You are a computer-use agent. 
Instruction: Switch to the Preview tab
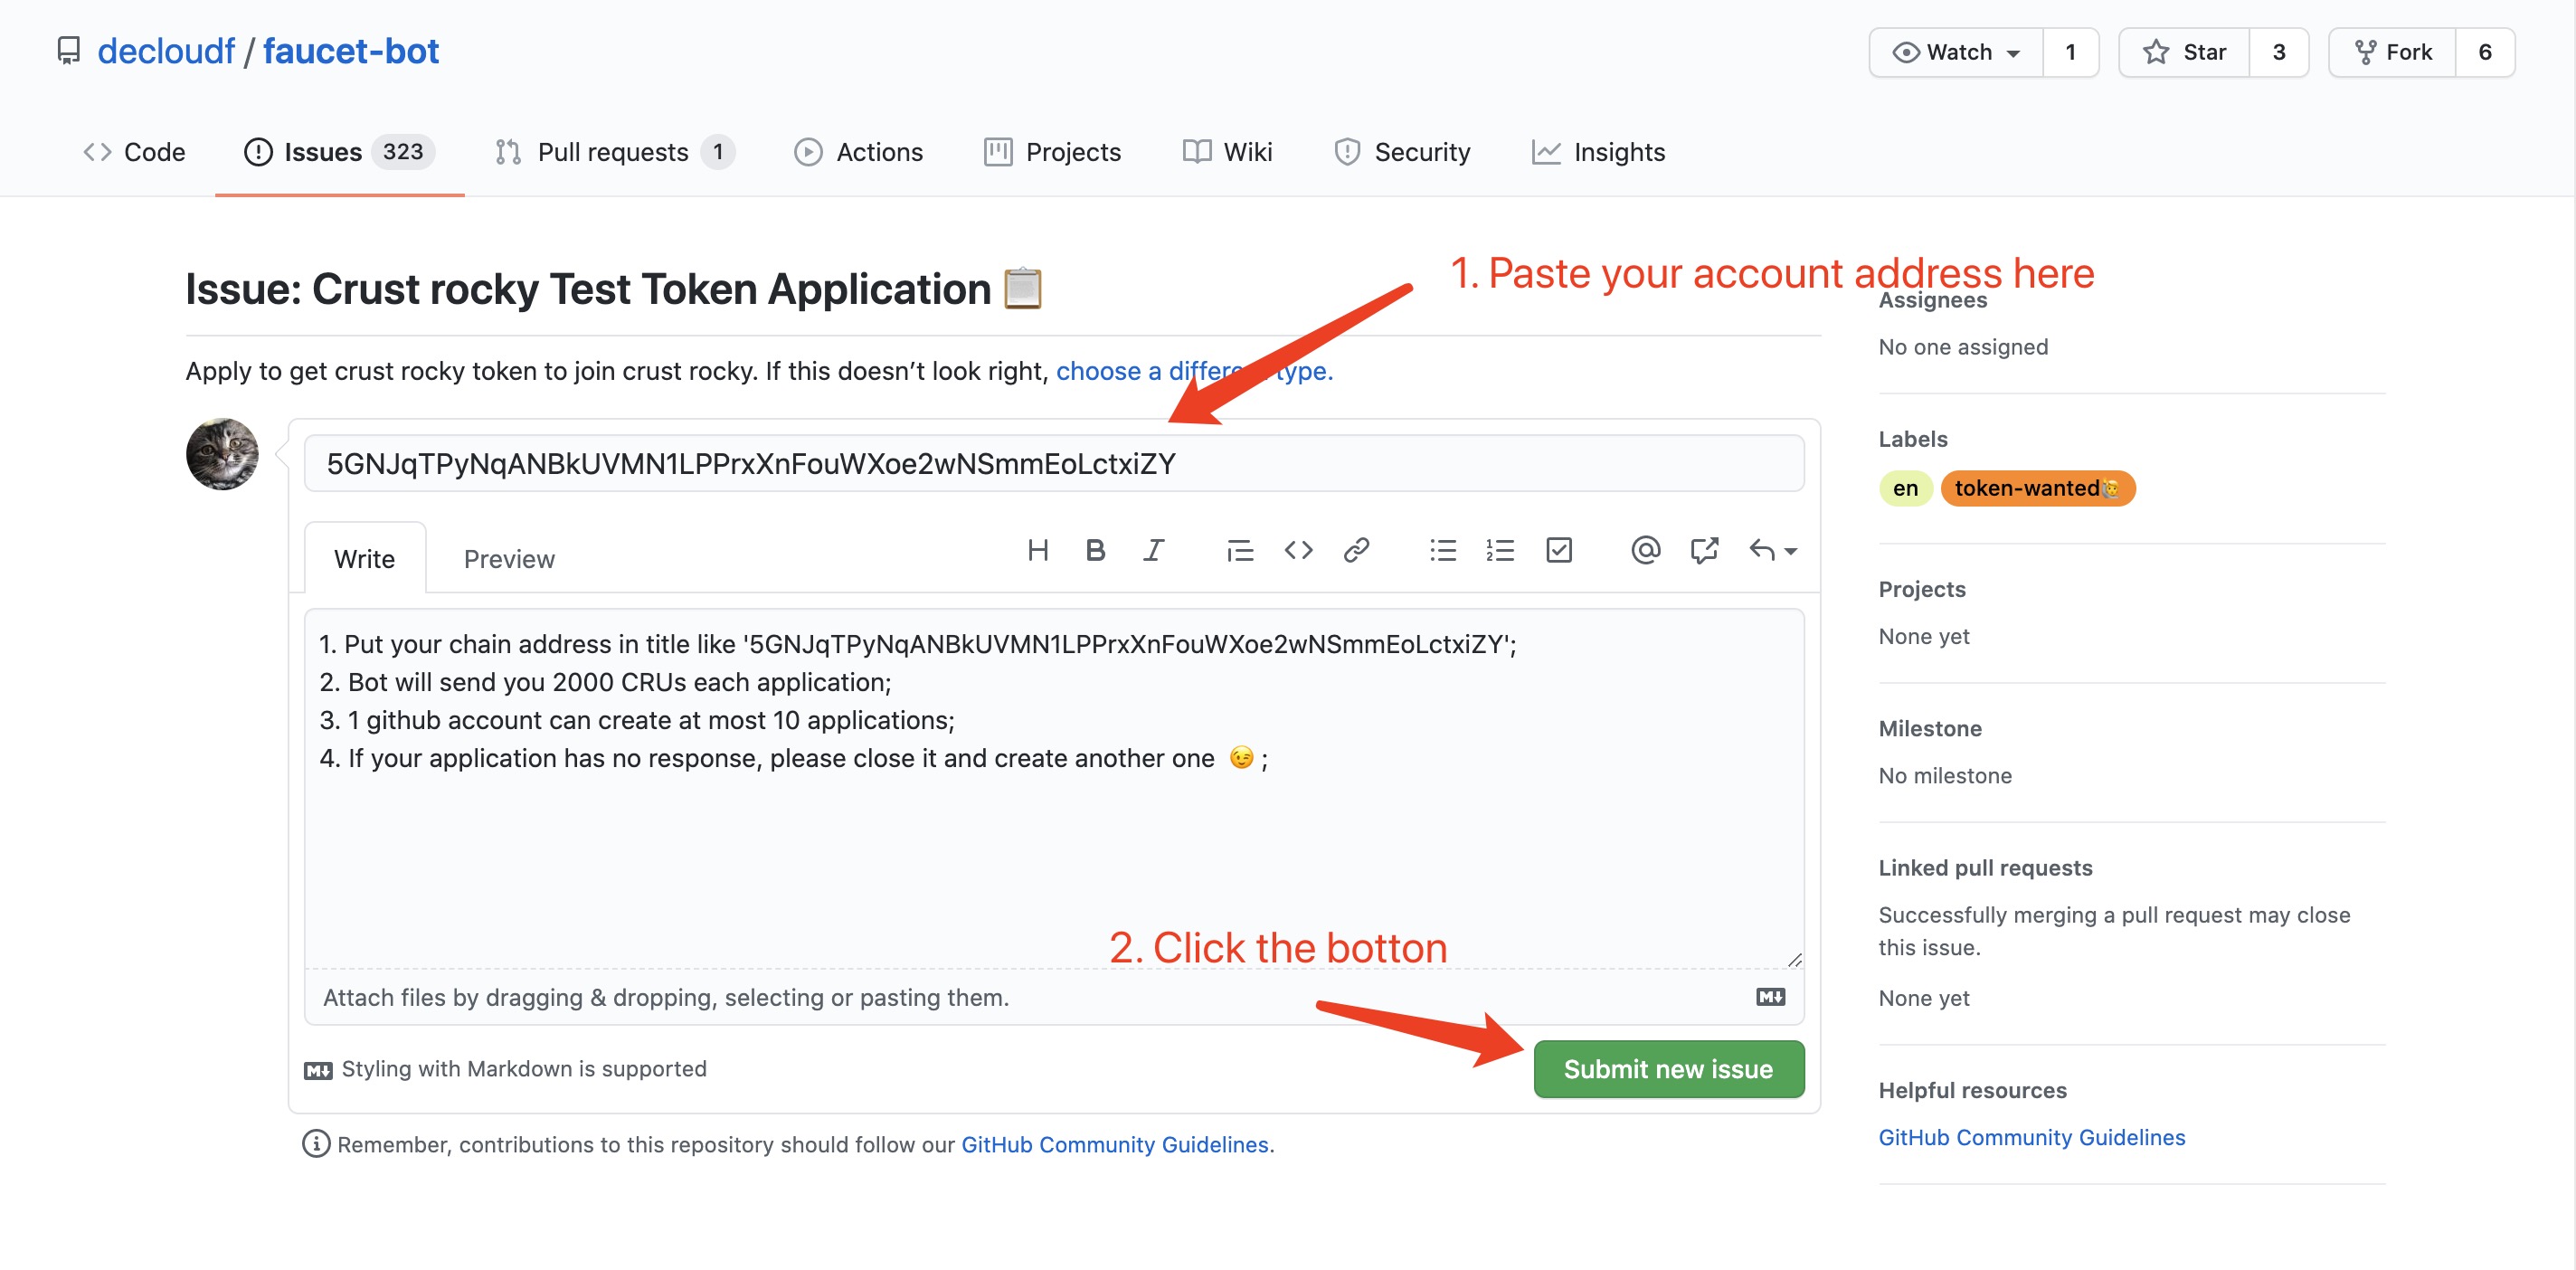pos(509,558)
